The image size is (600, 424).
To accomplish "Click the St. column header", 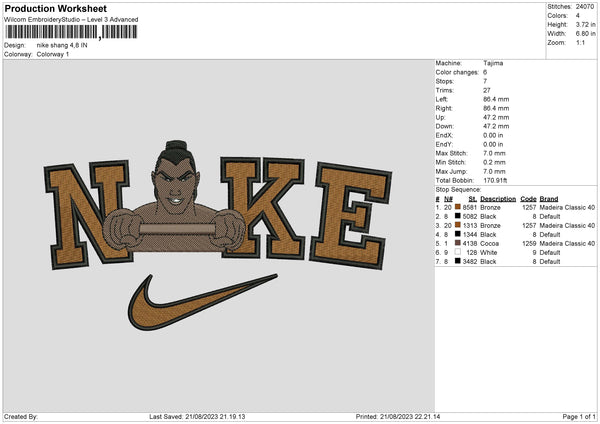I will tap(473, 199).
